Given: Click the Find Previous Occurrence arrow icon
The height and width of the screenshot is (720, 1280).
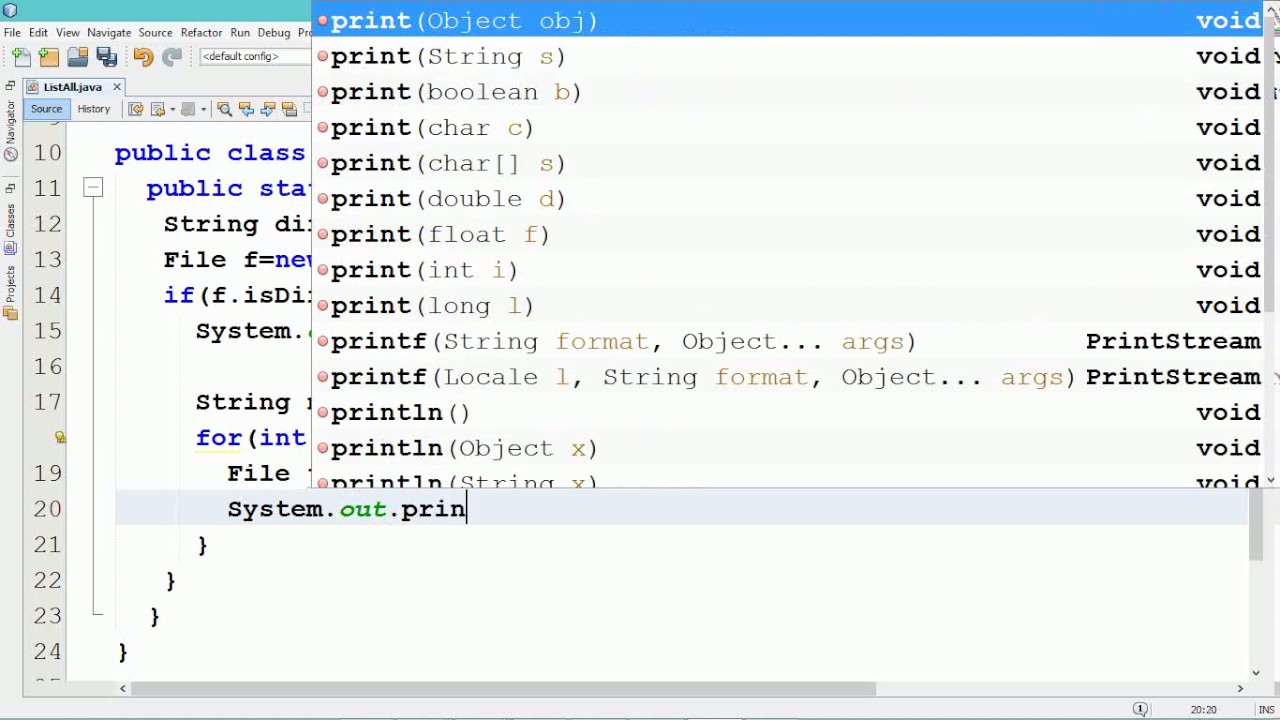Looking at the screenshot, I should 246,109.
